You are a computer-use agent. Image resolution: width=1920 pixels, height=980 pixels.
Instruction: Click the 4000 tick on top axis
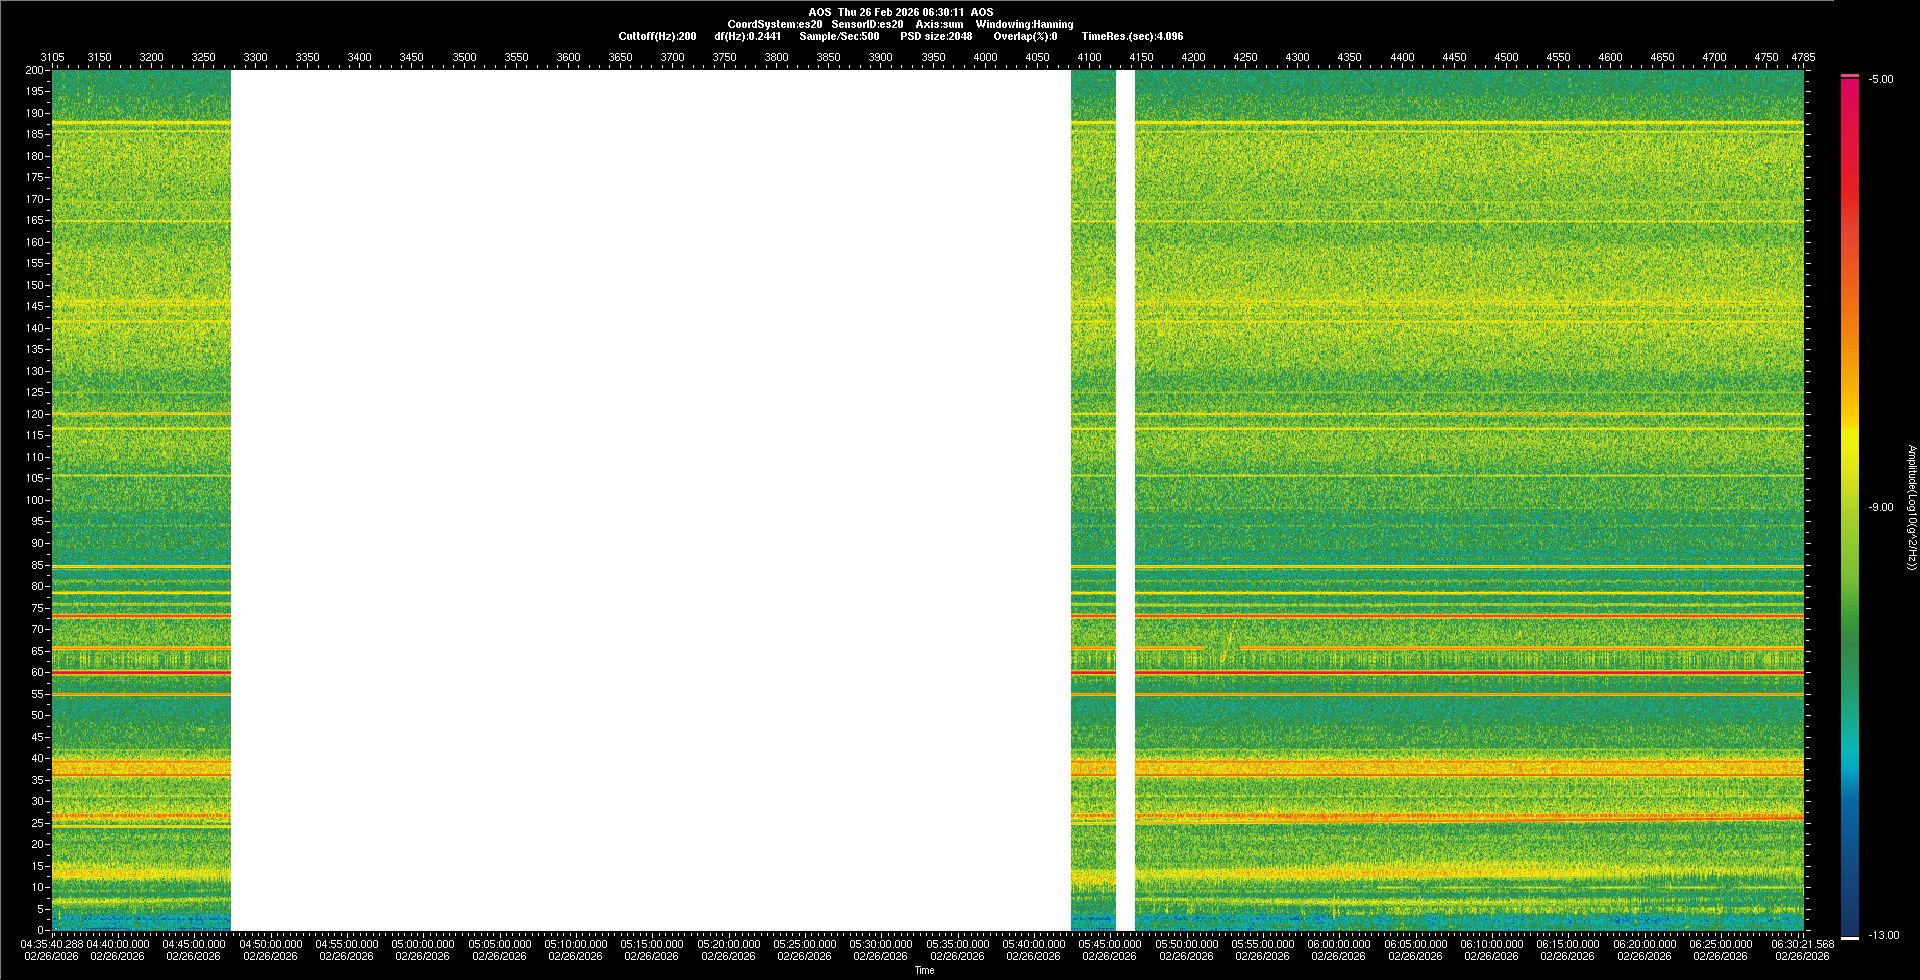[985, 57]
